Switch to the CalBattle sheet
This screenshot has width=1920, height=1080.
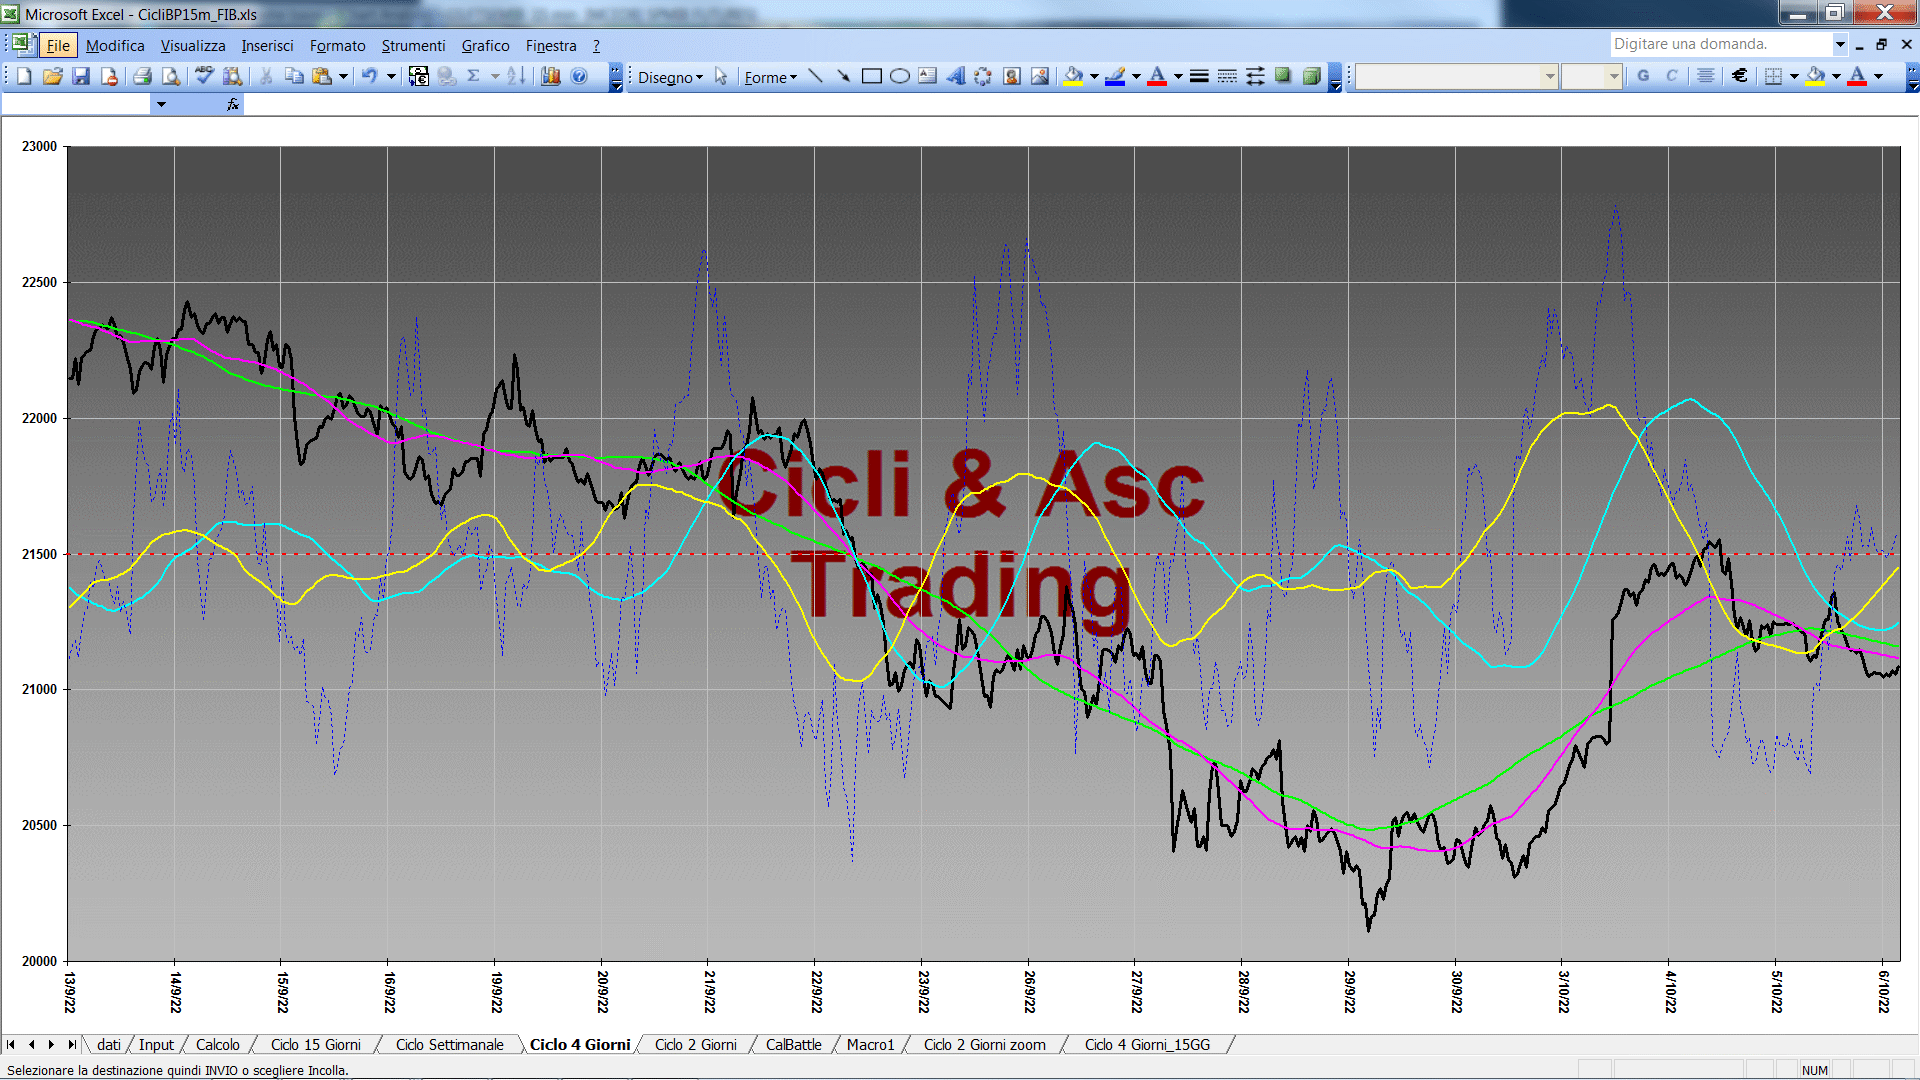point(794,1045)
